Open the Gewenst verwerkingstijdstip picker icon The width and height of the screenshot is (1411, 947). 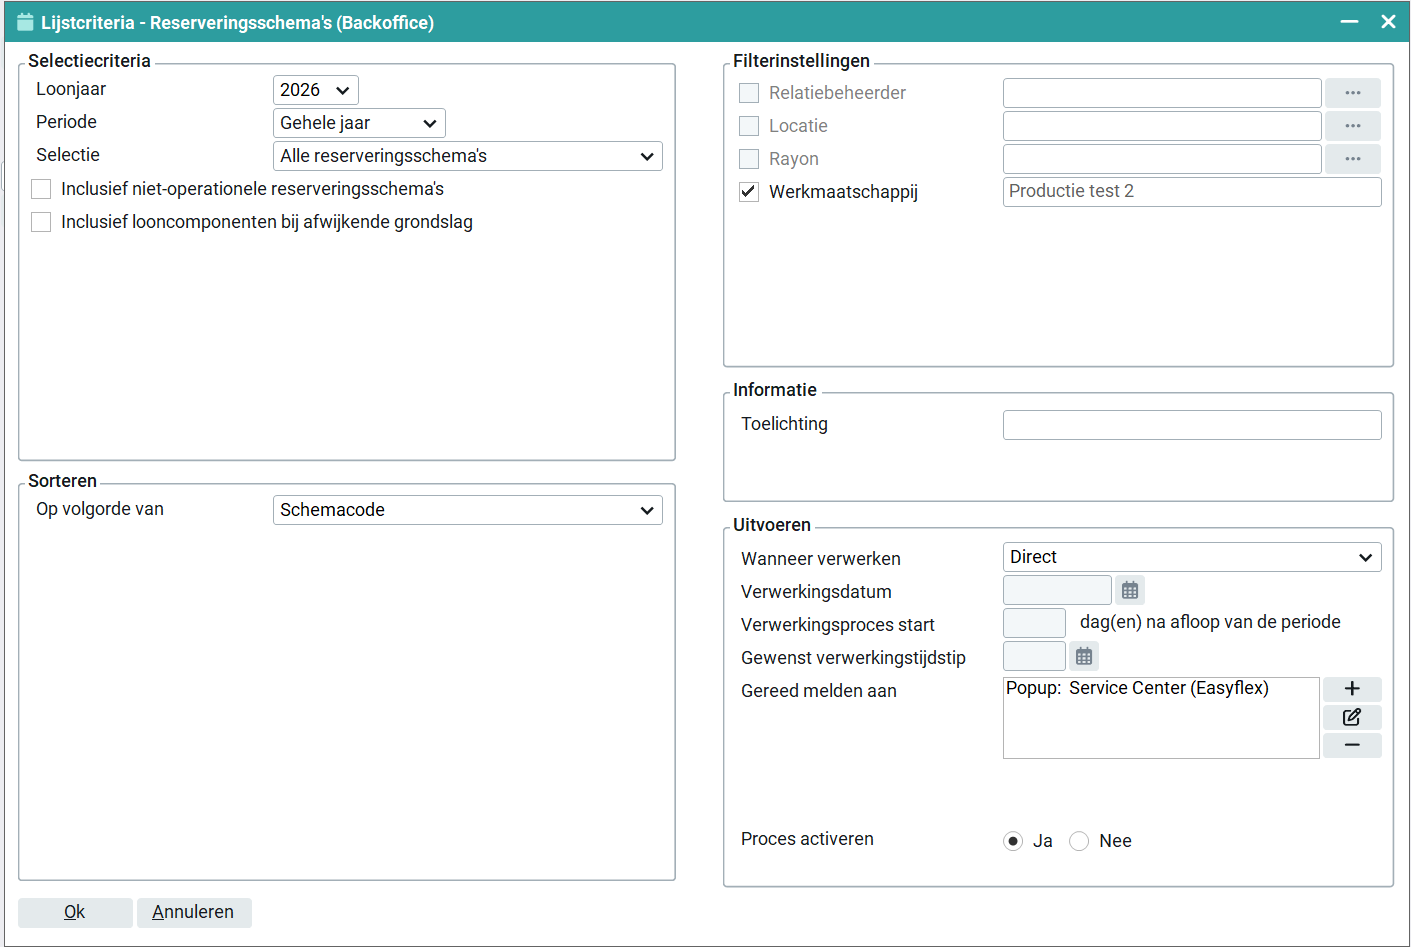pyautogui.click(x=1084, y=656)
